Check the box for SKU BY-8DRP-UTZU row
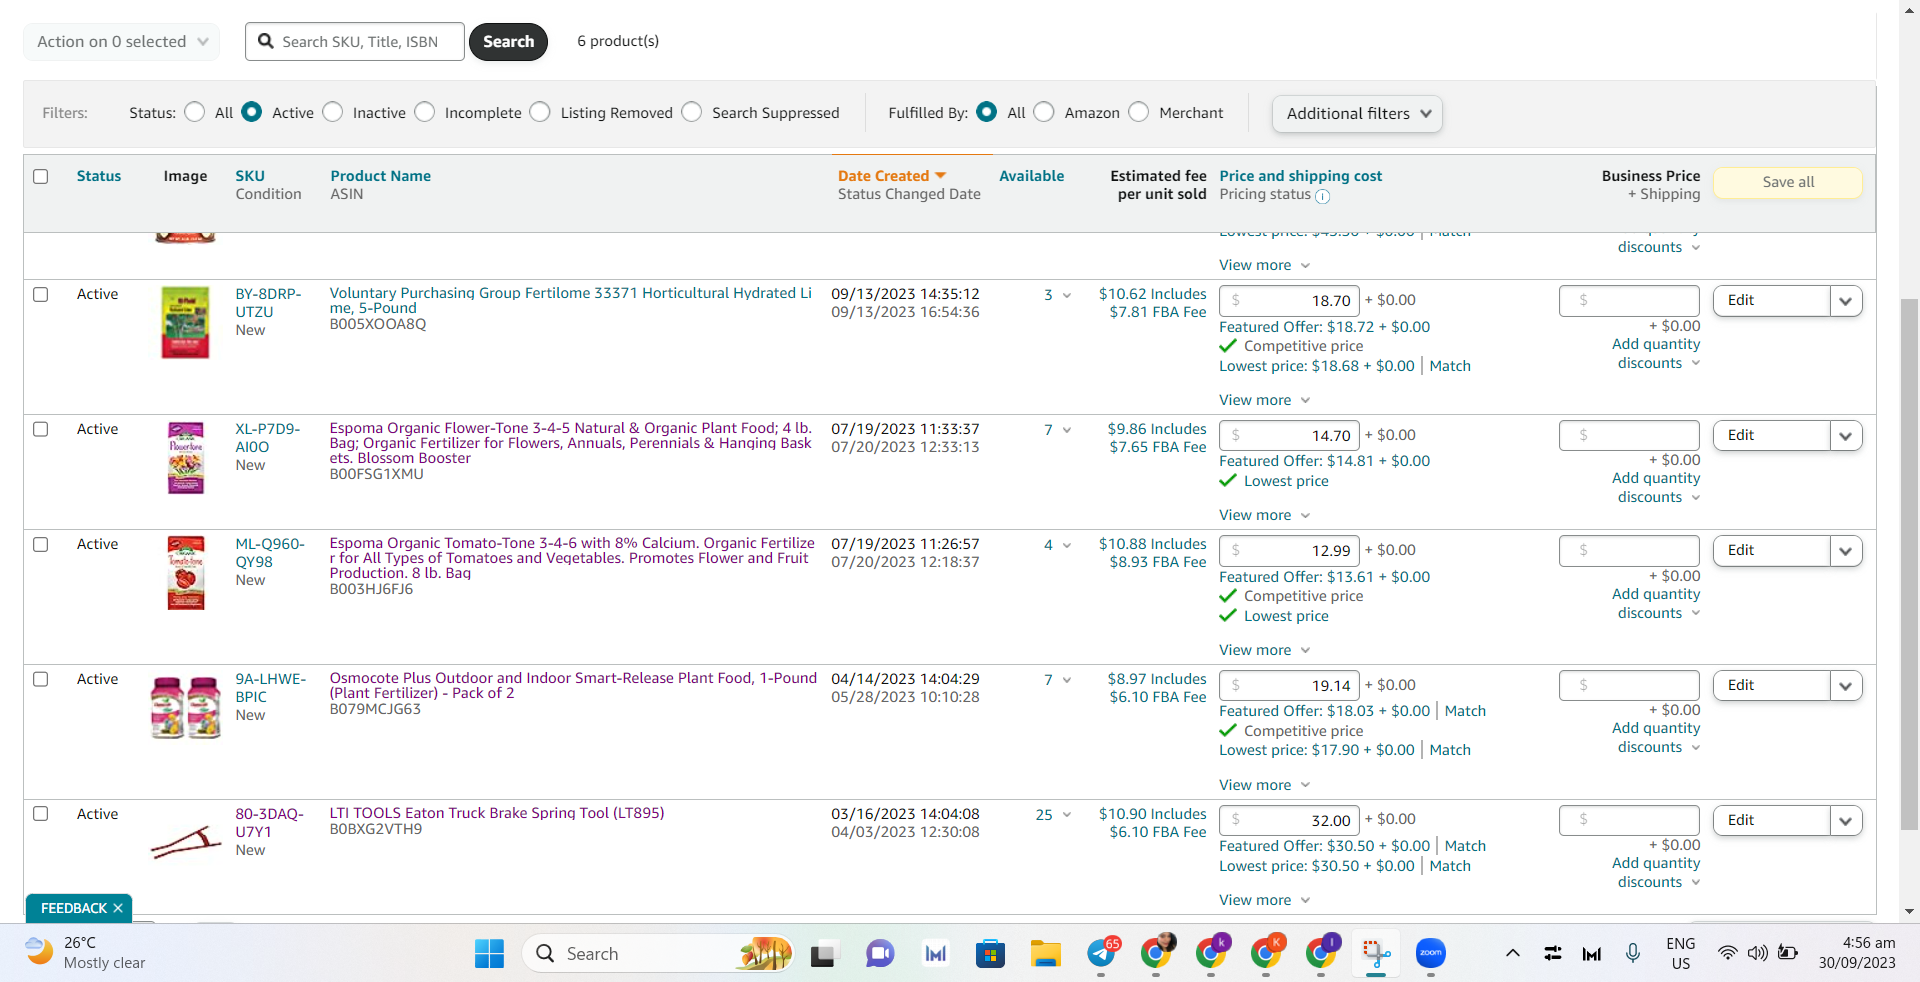1920x982 pixels. click(x=41, y=294)
